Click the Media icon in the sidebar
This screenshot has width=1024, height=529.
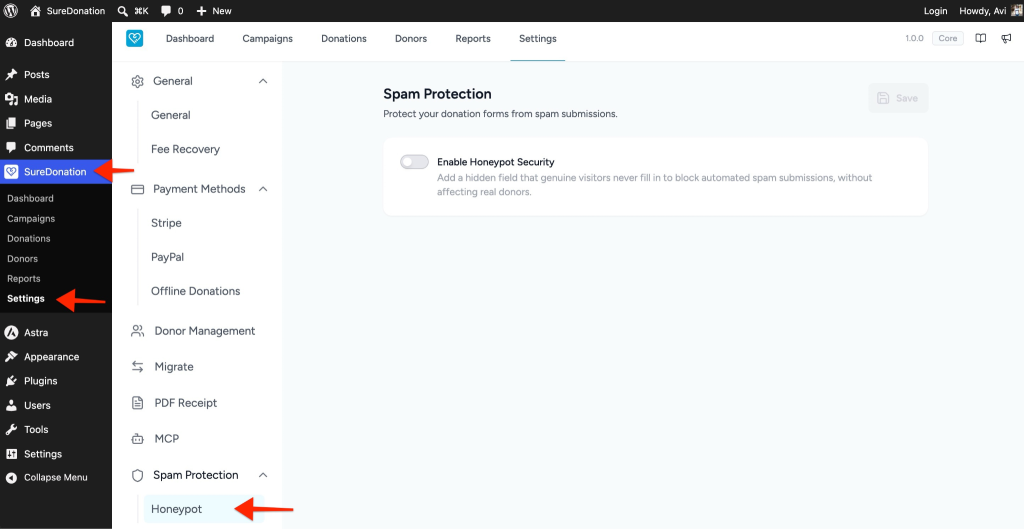[x=11, y=99]
